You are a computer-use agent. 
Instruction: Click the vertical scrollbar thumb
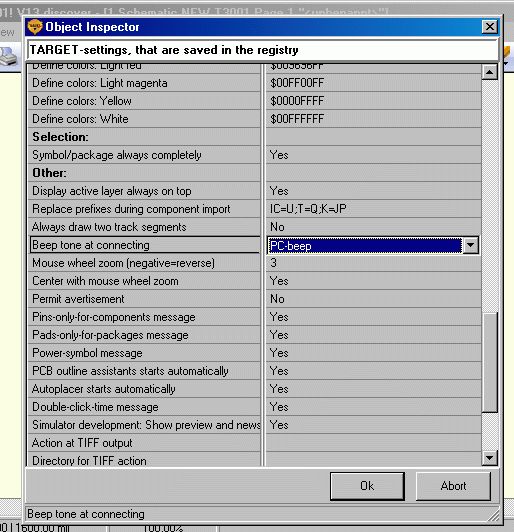[490, 362]
